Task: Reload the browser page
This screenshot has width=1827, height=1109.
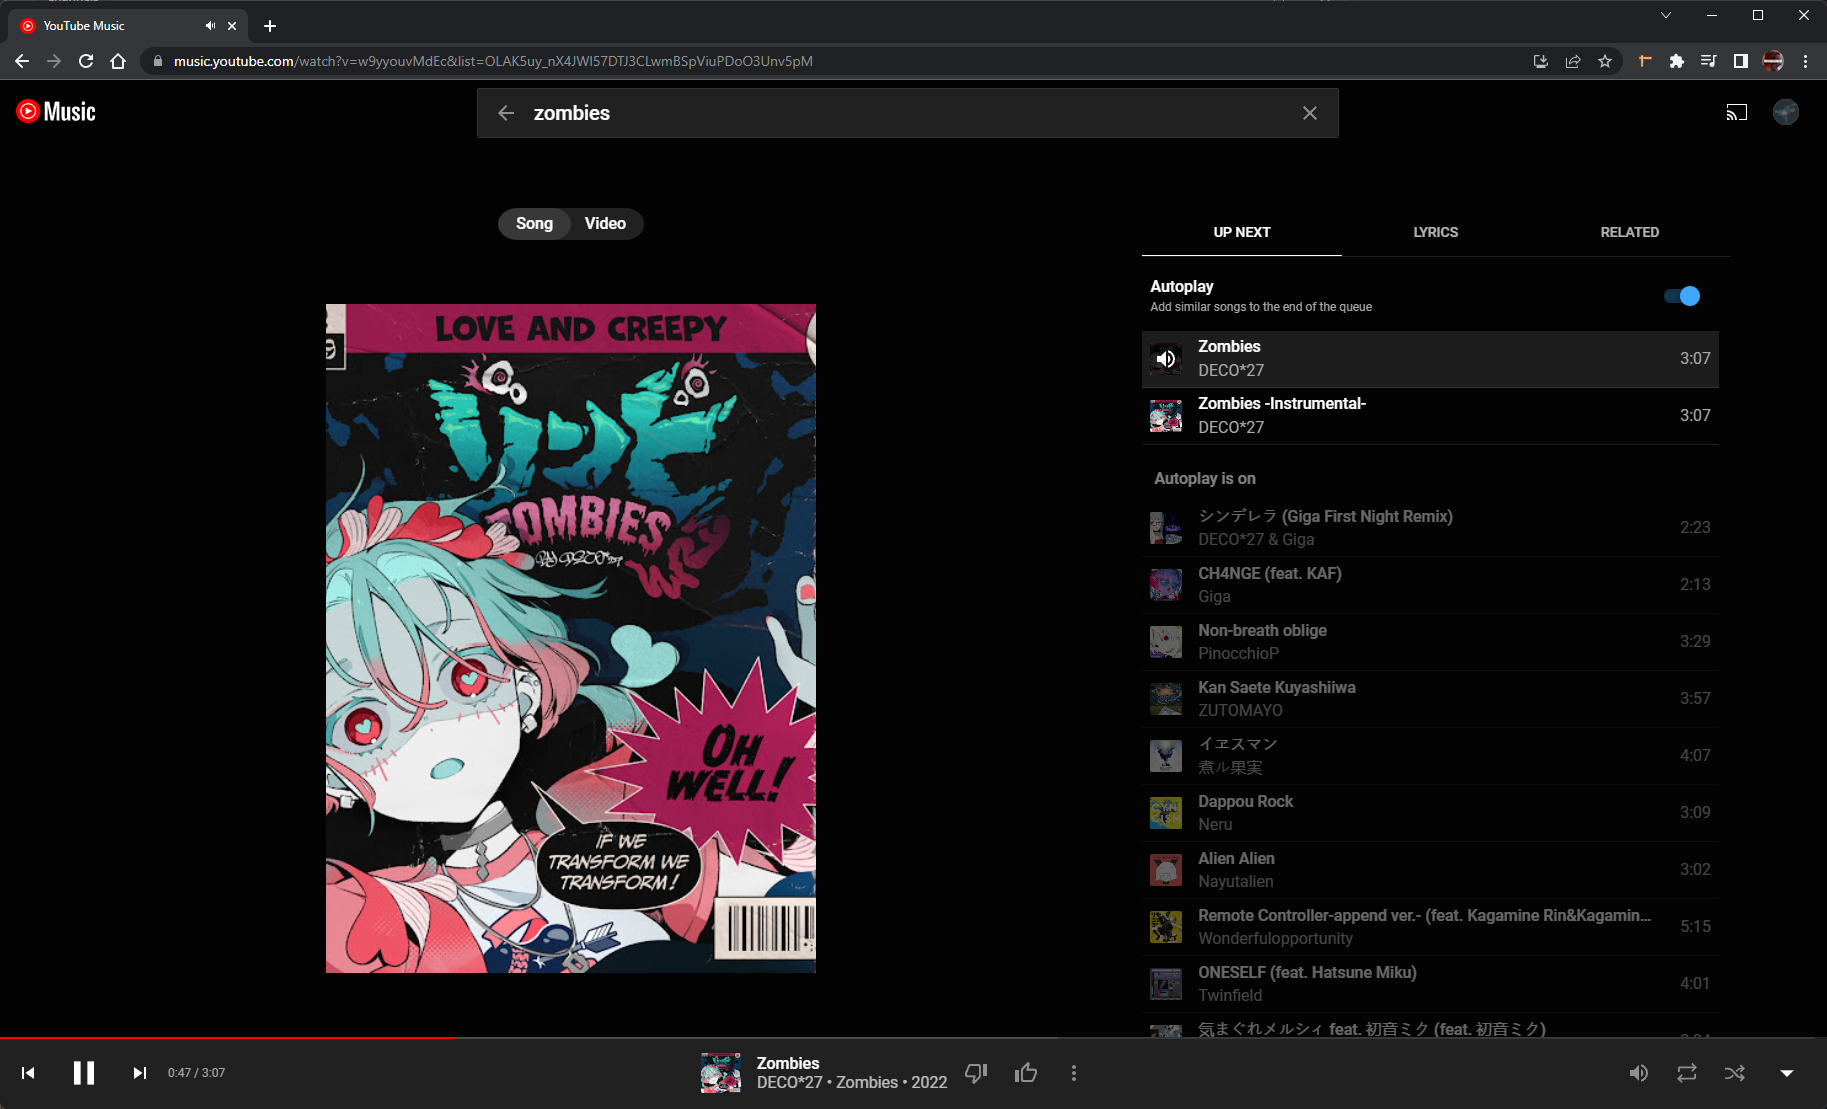Action: click(86, 61)
